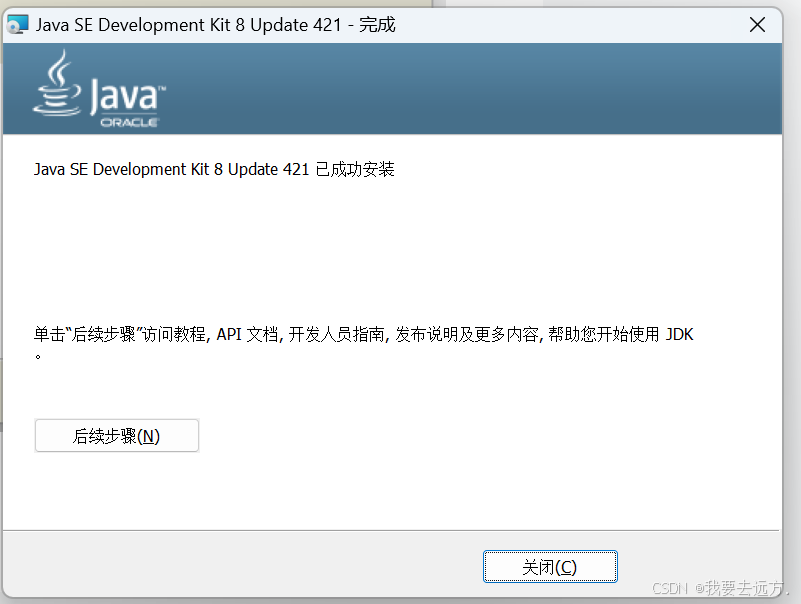Click the ORACLE text under the Java logo
The image size is (801, 604).
pos(132,119)
